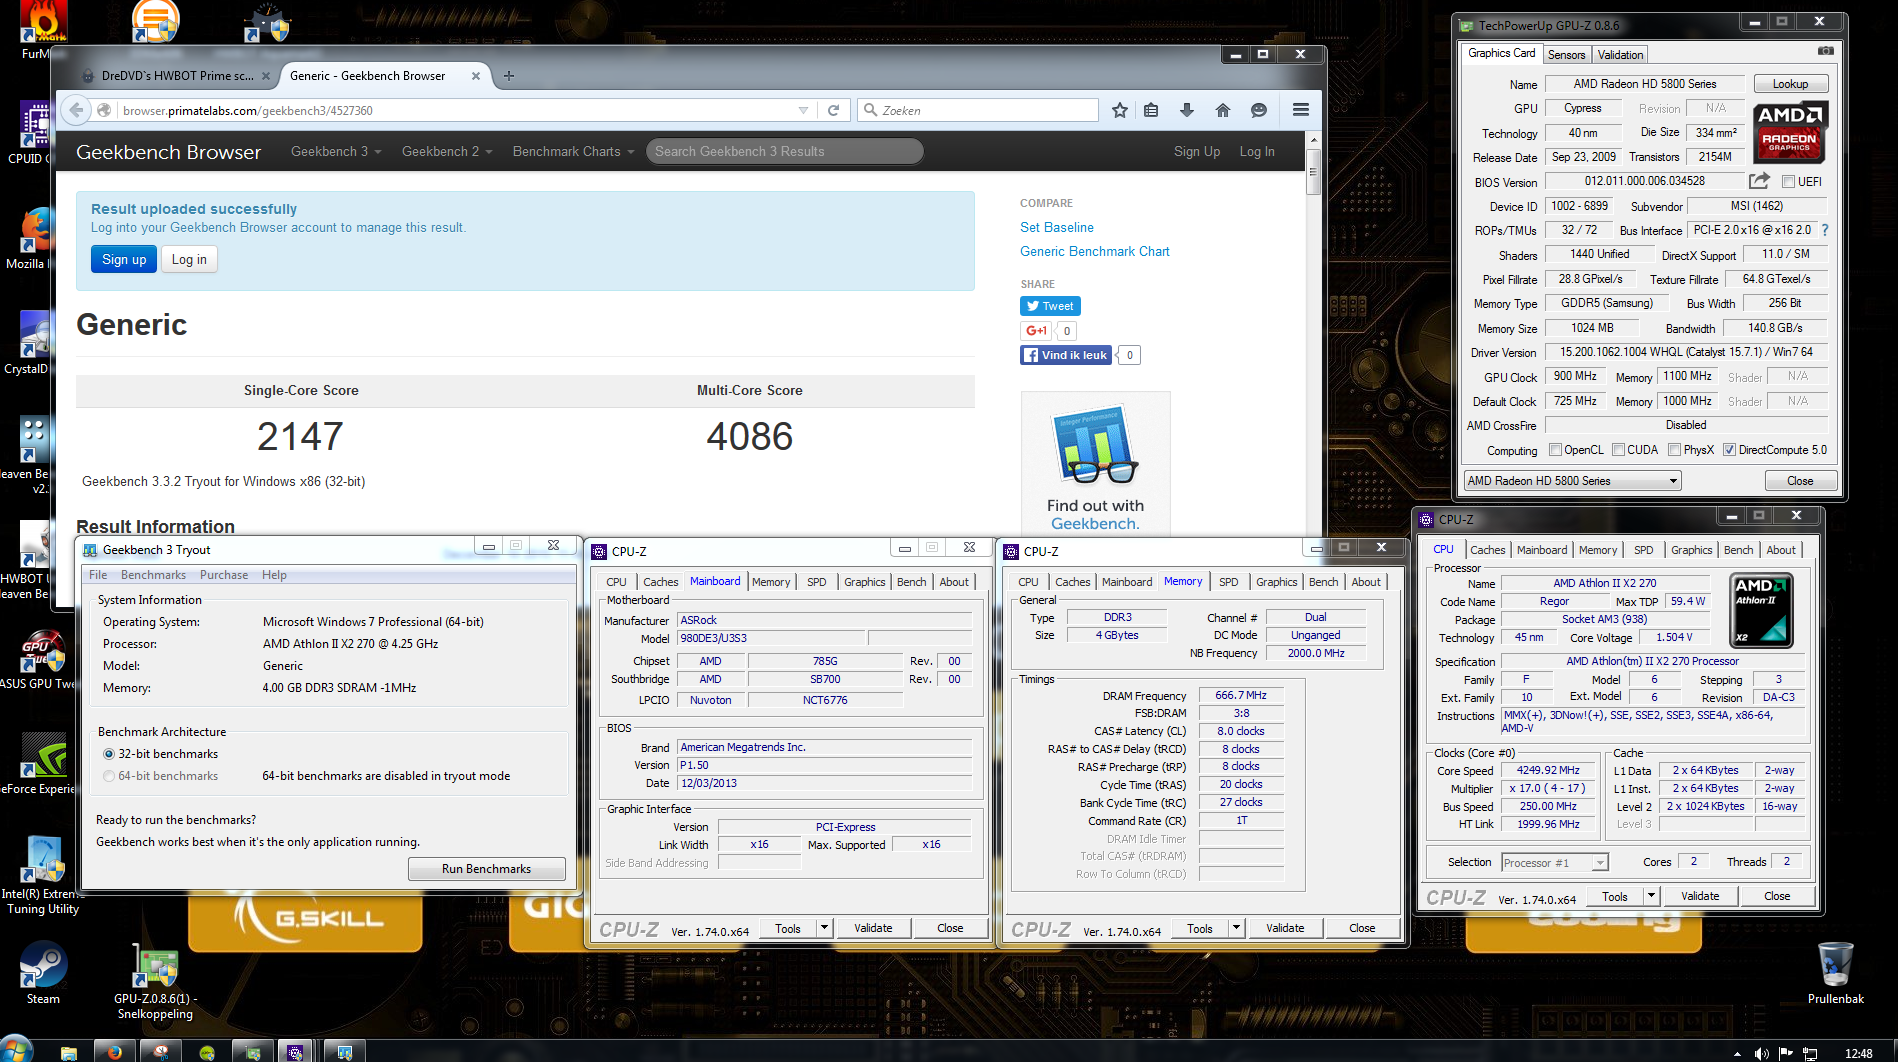Screen dimensions: 1898x1062
Task: Open Tools dropdown arrow in CPU-Z CPU window
Action: [1651, 896]
